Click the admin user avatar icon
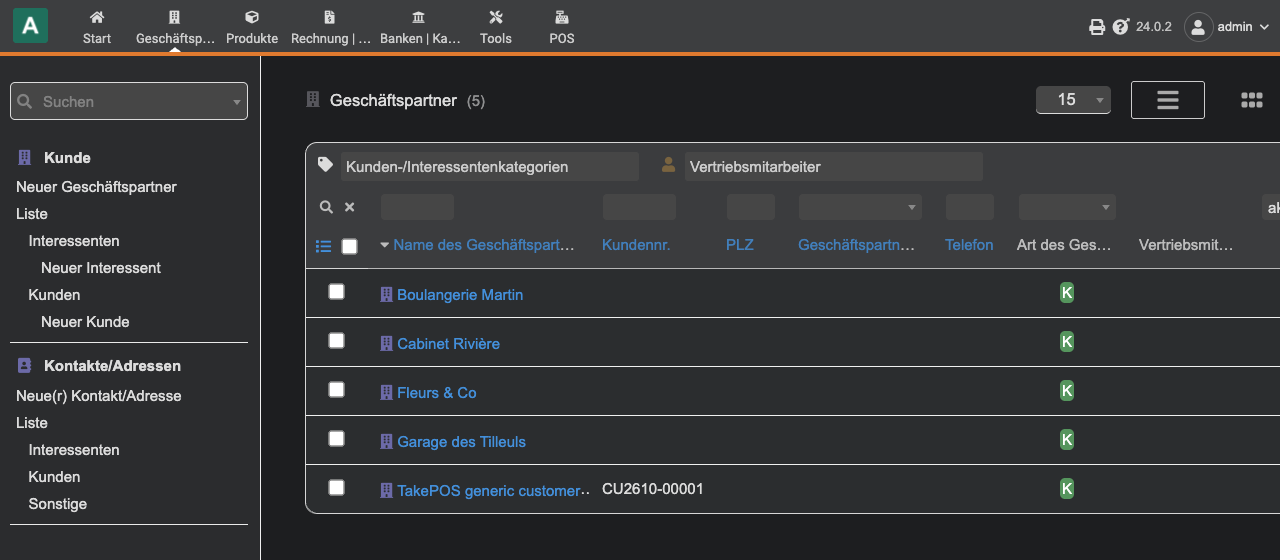Screen dimensions: 1280x560 pos(1198,27)
